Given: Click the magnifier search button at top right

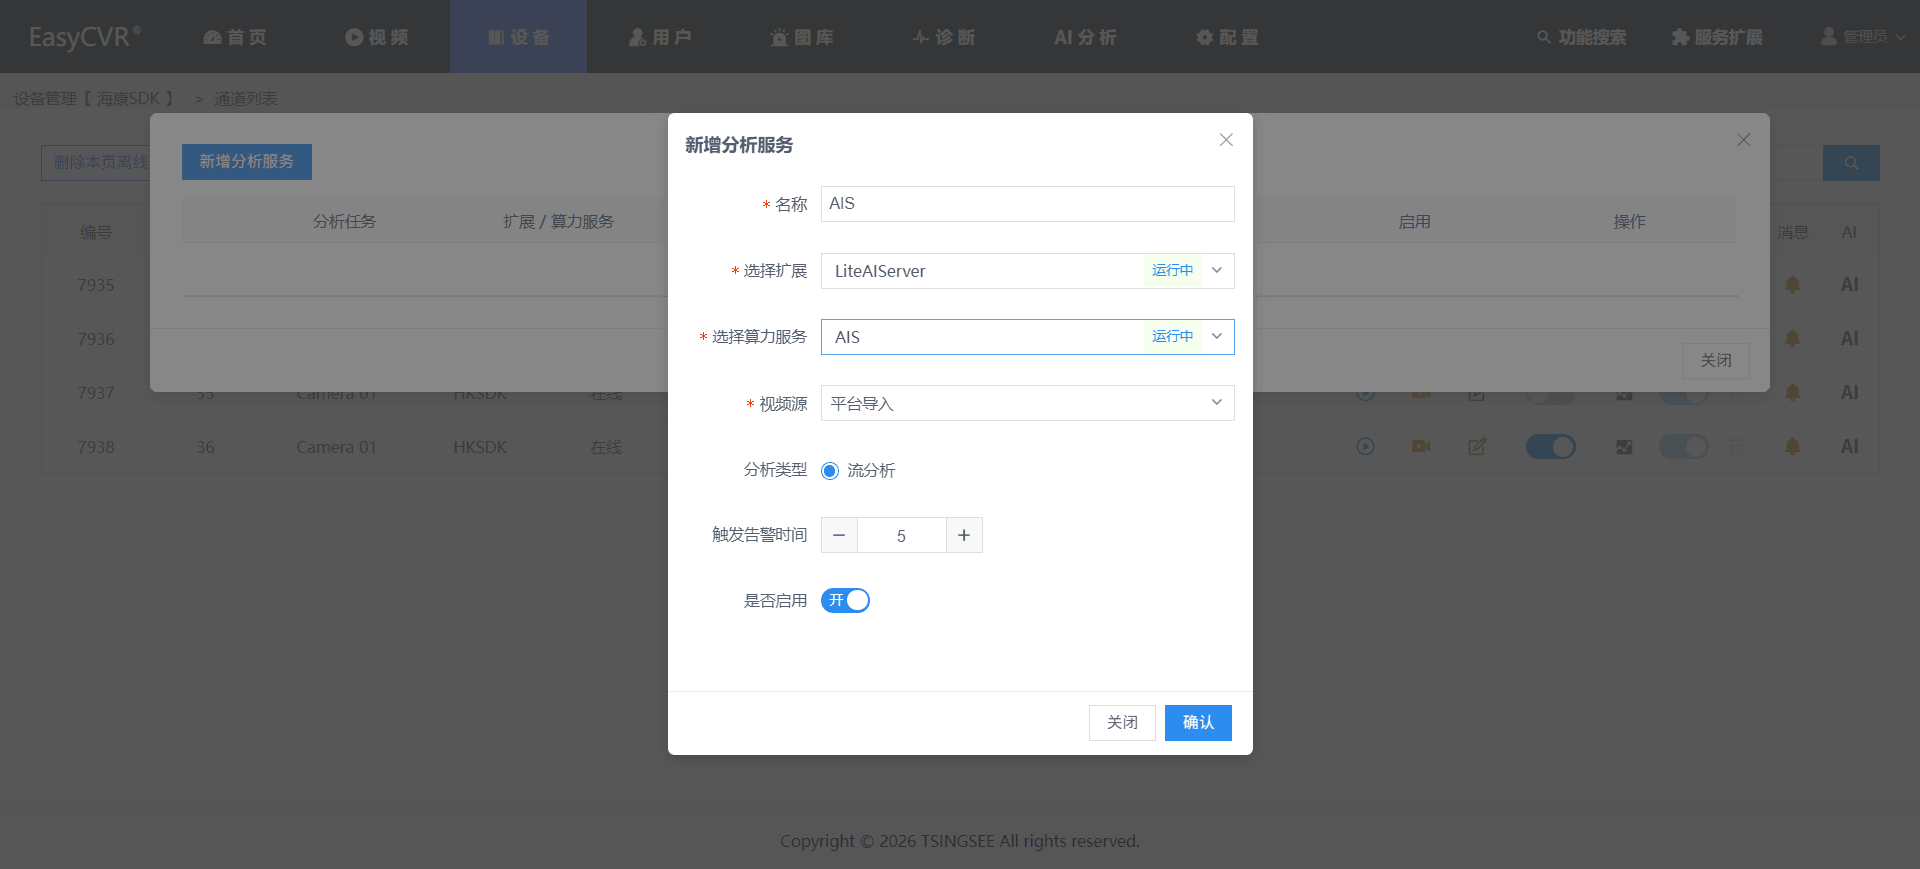Looking at the screenshot, I should click(1851, 163).
